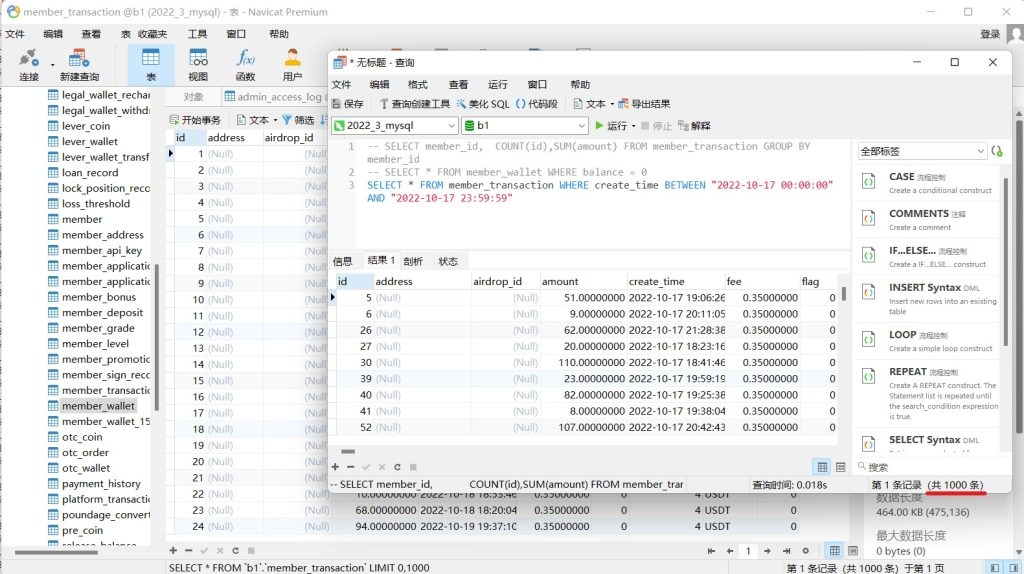Run the query with the 运行 button
The height and width of the screenshot is (574, 1024).
pos(611,126)
